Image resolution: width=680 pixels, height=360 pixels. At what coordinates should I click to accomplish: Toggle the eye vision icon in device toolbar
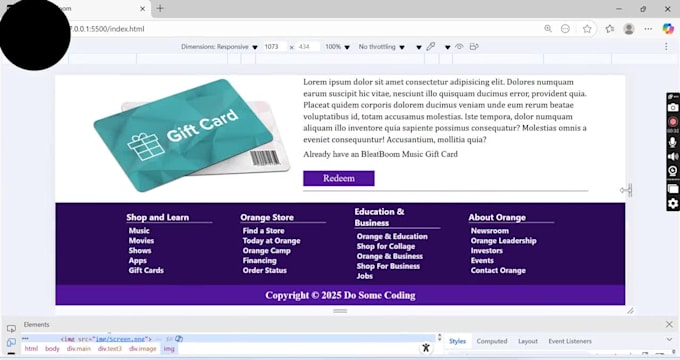tap(459, 46)
